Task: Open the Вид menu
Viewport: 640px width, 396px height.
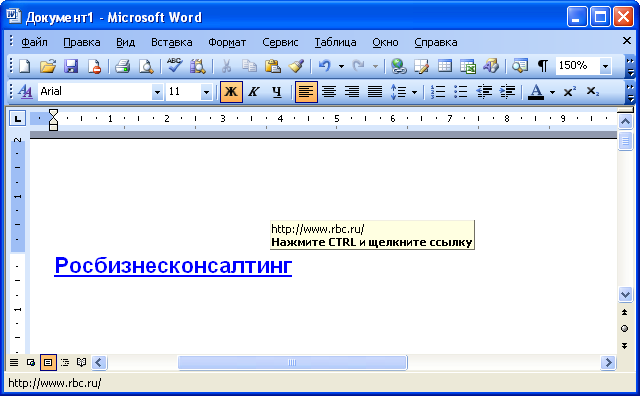Action: tap(125, 42)
